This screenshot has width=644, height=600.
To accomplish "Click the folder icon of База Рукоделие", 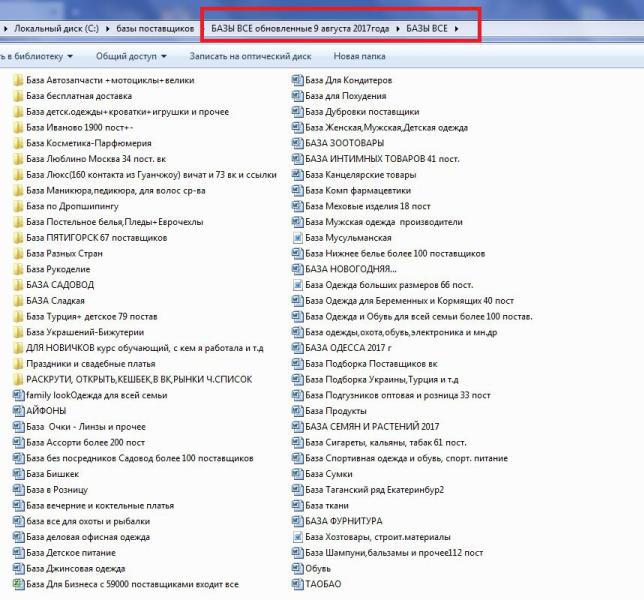I will point(18,269).
